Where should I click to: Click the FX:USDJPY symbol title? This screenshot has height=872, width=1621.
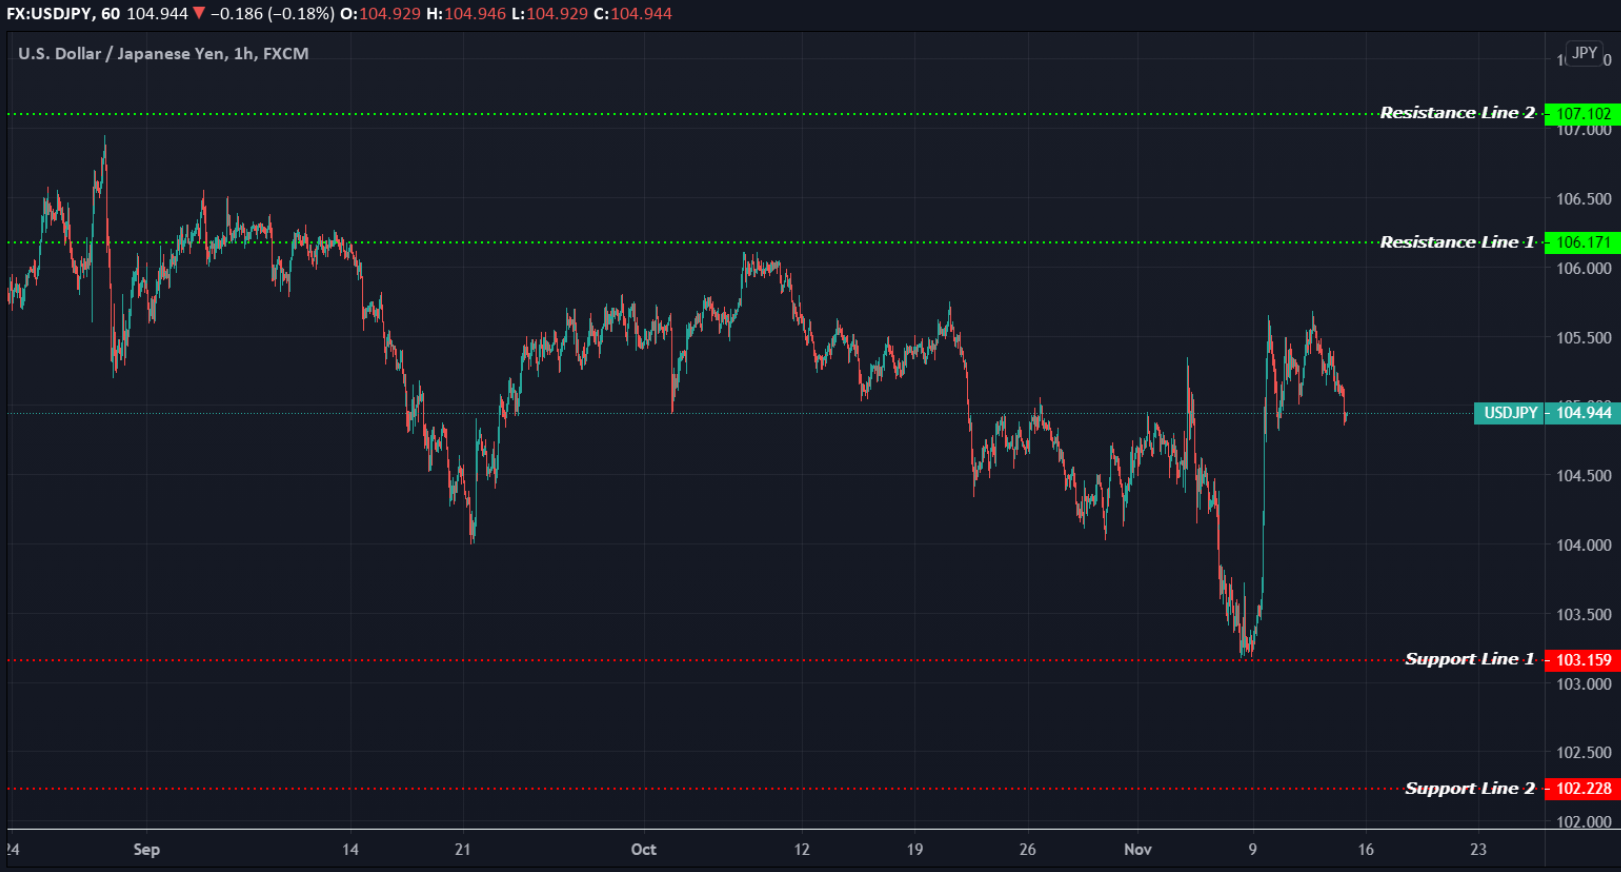(x=49, y=14)
